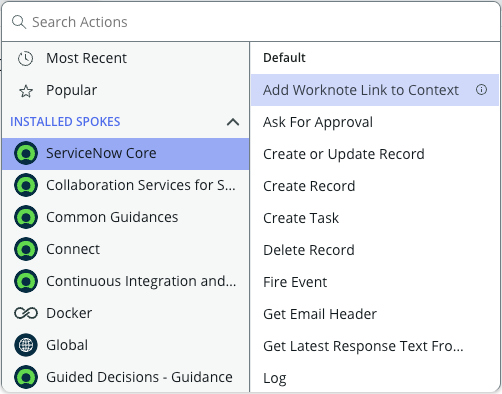Select Collaboration Services for S... spoke
The width and height of the screenshot is (502, 394).
click(126, 186)
